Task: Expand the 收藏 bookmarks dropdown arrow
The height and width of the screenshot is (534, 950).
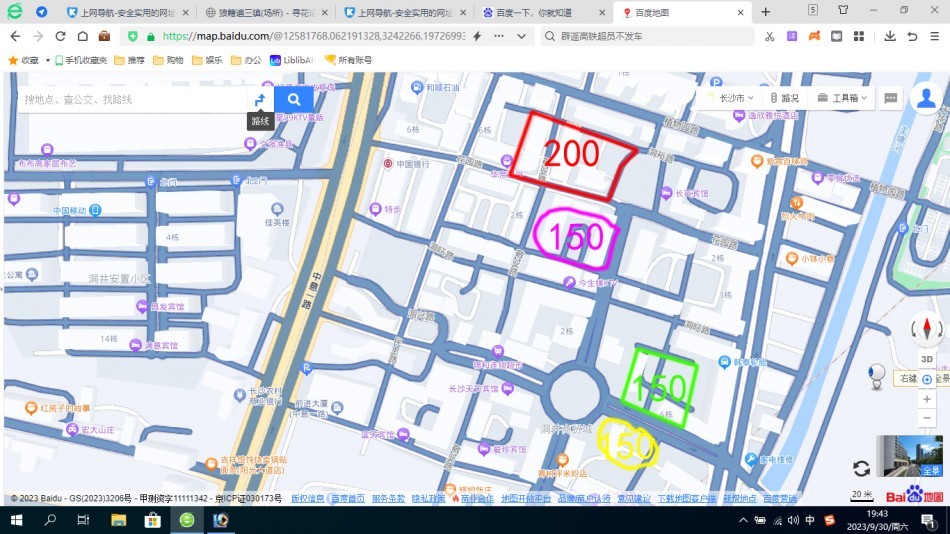Action: coord(47,60)
